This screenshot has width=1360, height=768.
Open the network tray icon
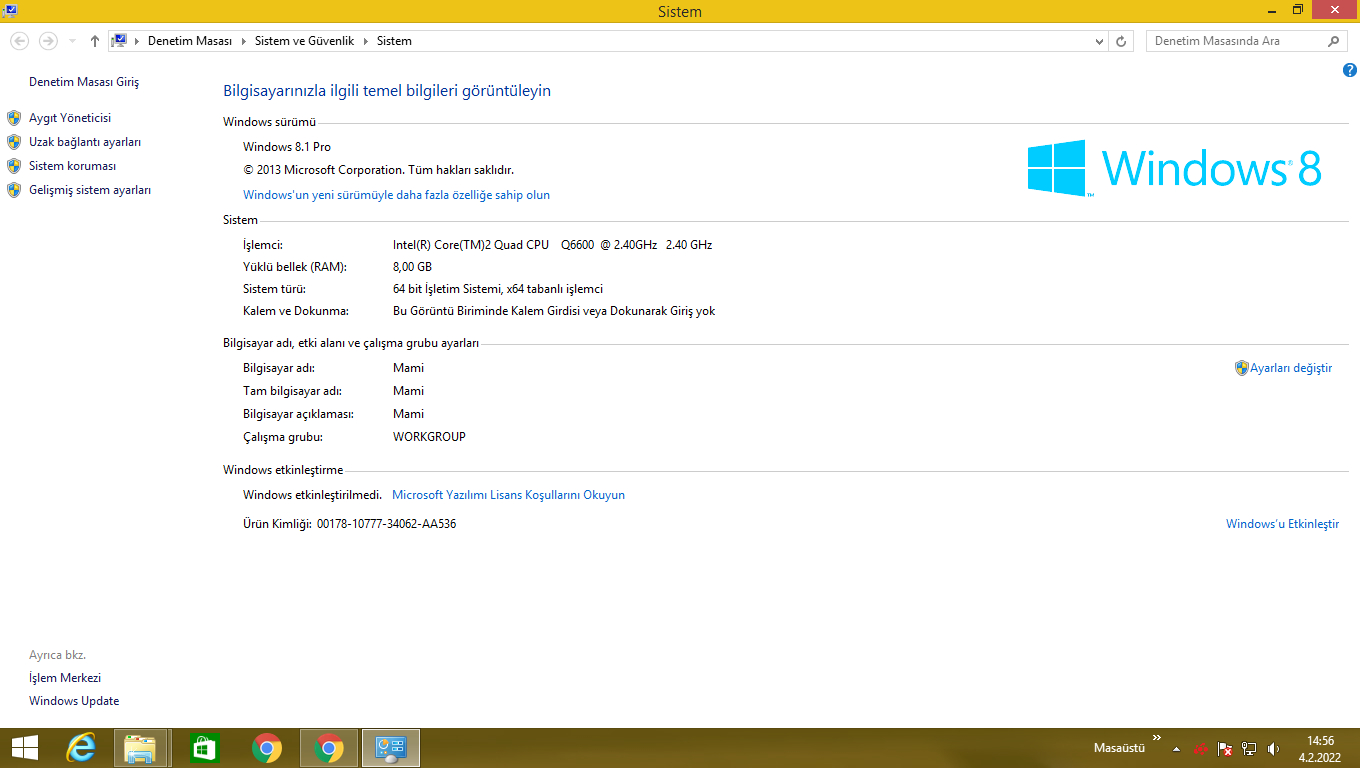pos(1249,749)
